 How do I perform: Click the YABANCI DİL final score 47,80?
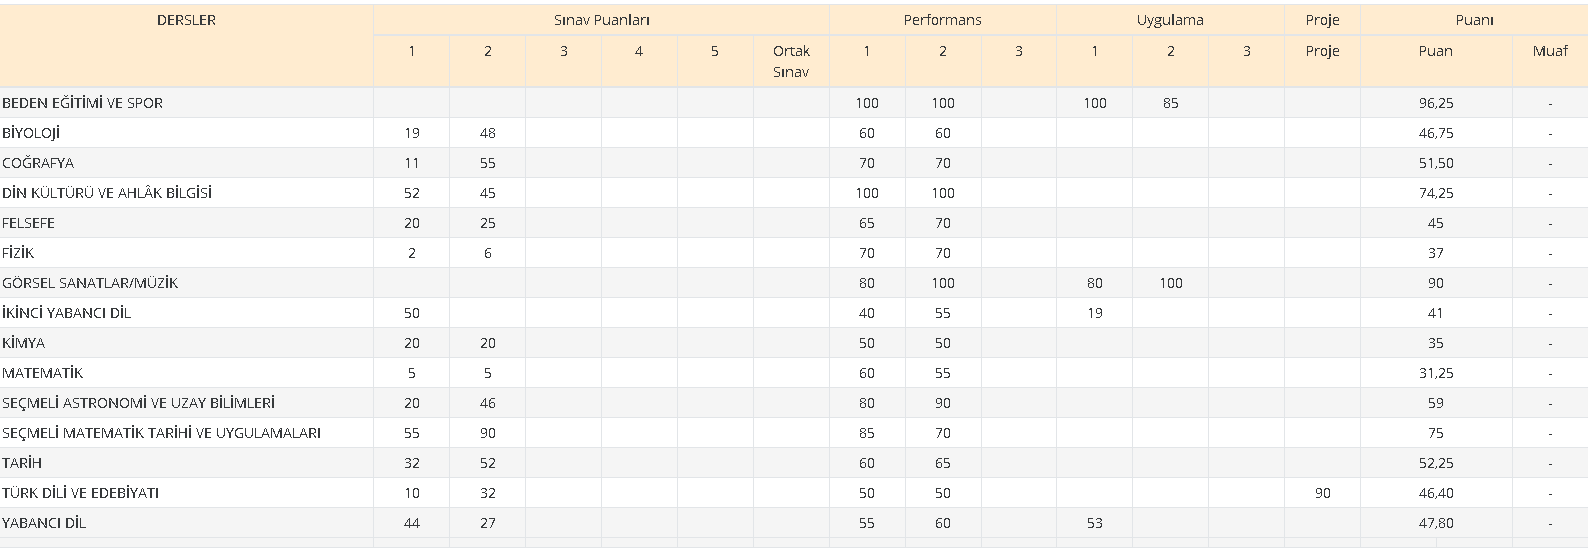1436,523
